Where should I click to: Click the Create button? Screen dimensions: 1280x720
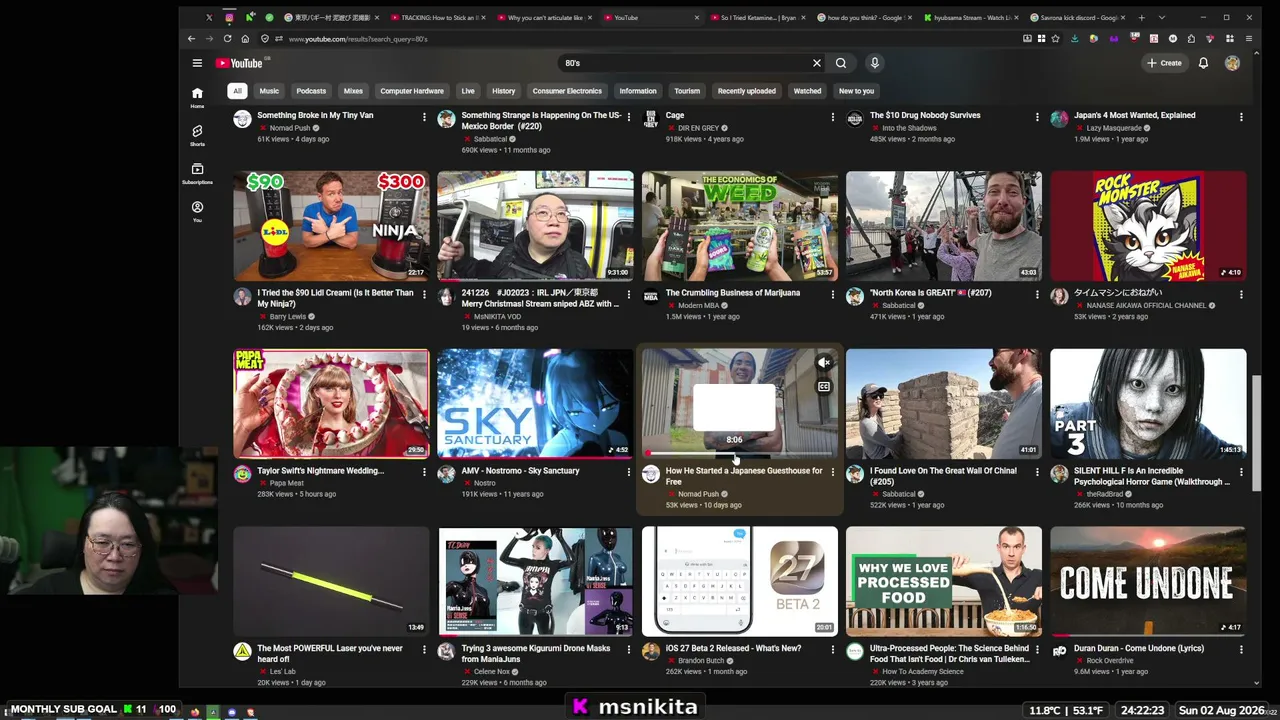coord(1165,63)
